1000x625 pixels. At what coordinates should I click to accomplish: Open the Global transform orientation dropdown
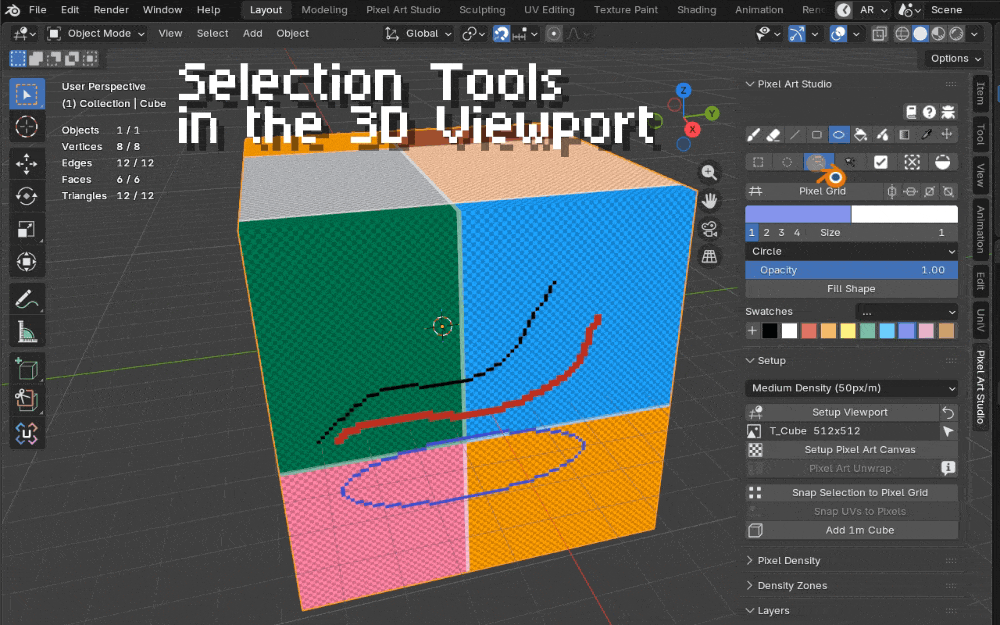(x=418, y=33)
